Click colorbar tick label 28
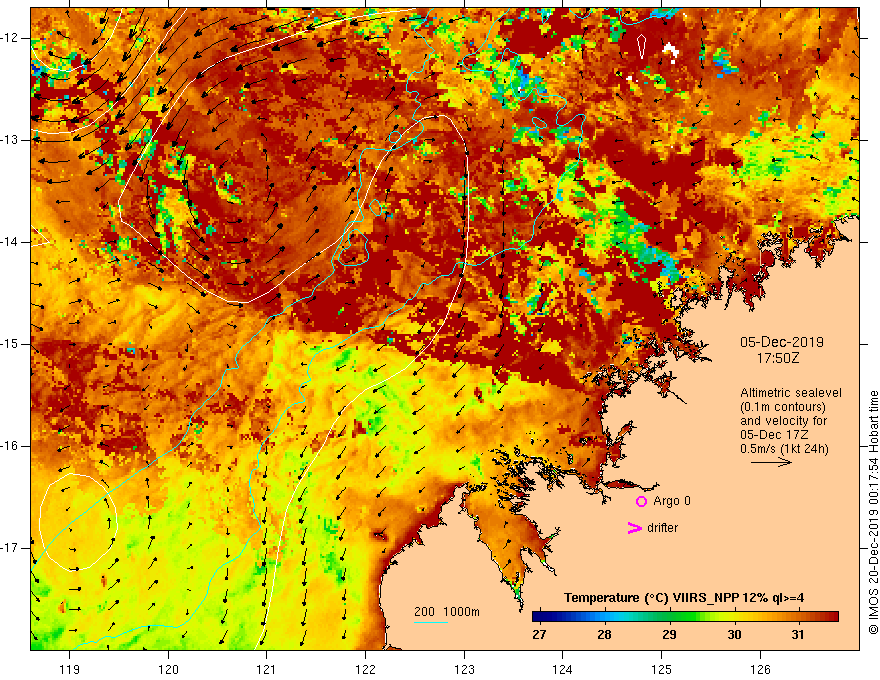 604,635
